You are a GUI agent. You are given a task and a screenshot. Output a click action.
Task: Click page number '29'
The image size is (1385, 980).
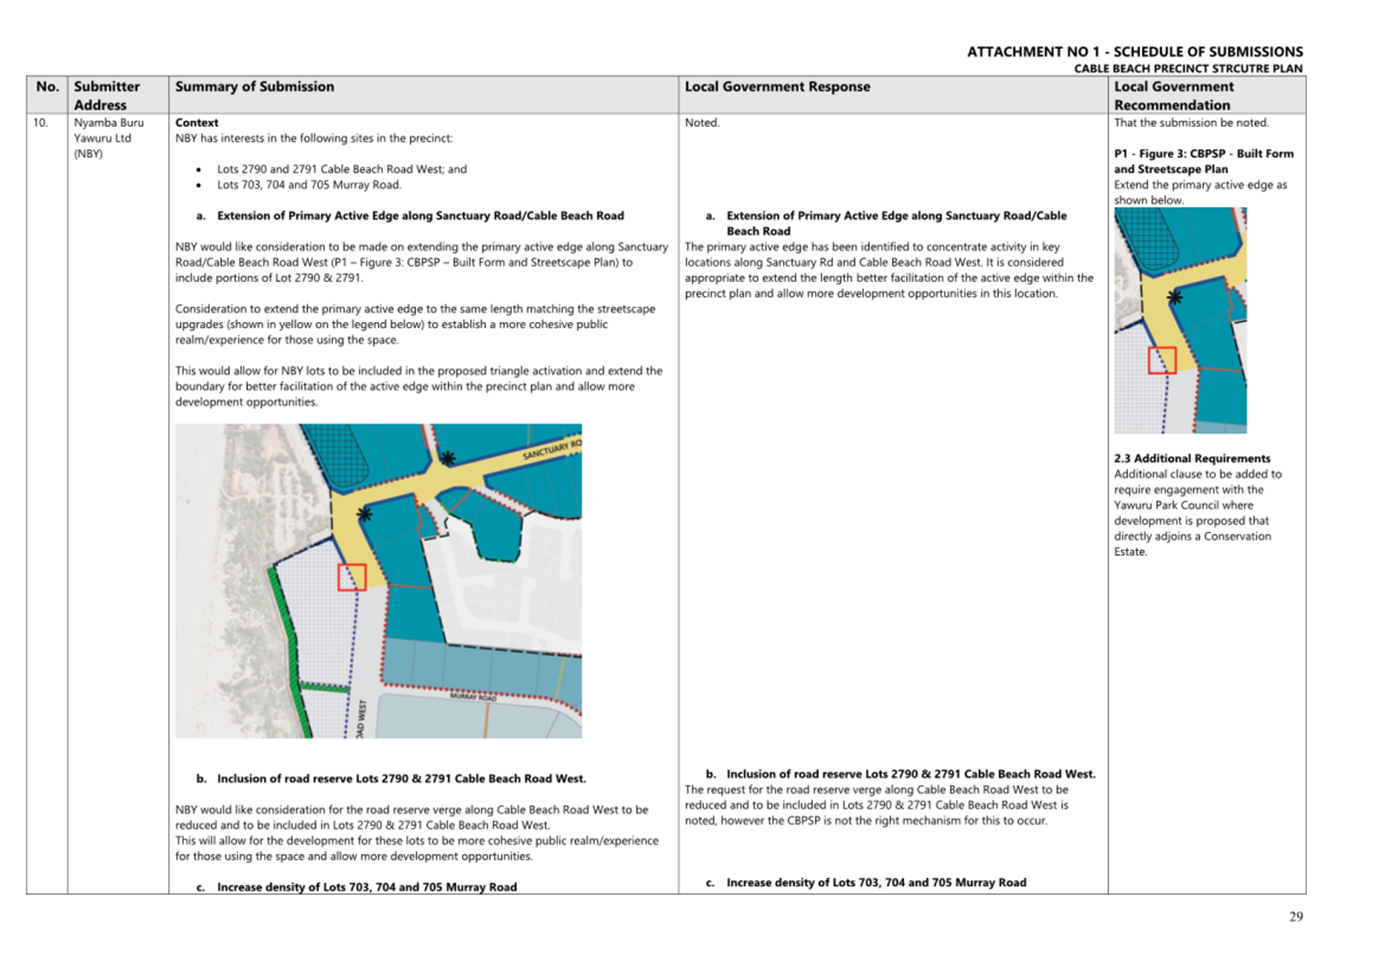[x=1296, y=917]
